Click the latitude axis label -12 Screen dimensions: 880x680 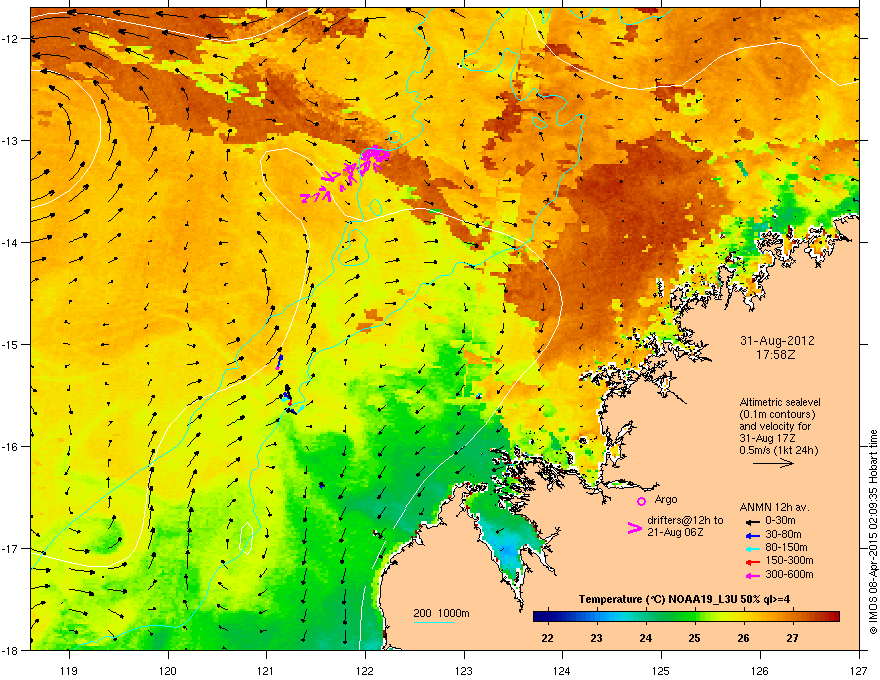click(x=11, y=38)
